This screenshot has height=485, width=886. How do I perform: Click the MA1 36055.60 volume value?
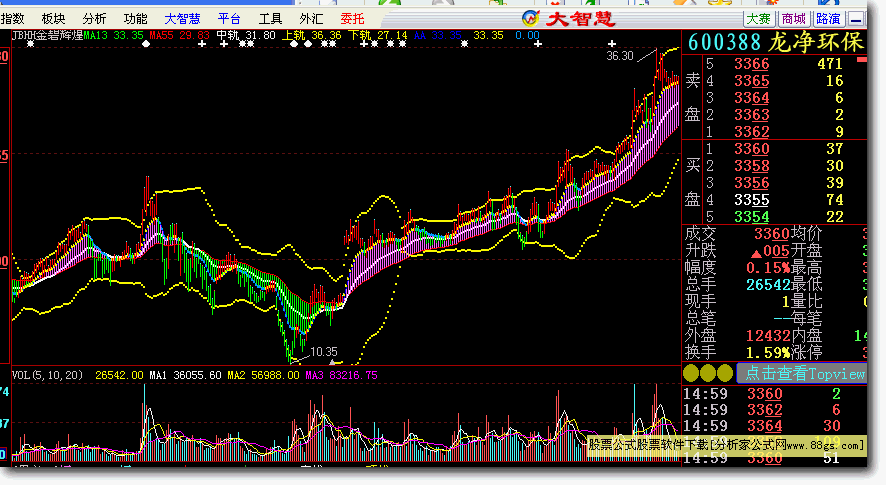point(185,375)
